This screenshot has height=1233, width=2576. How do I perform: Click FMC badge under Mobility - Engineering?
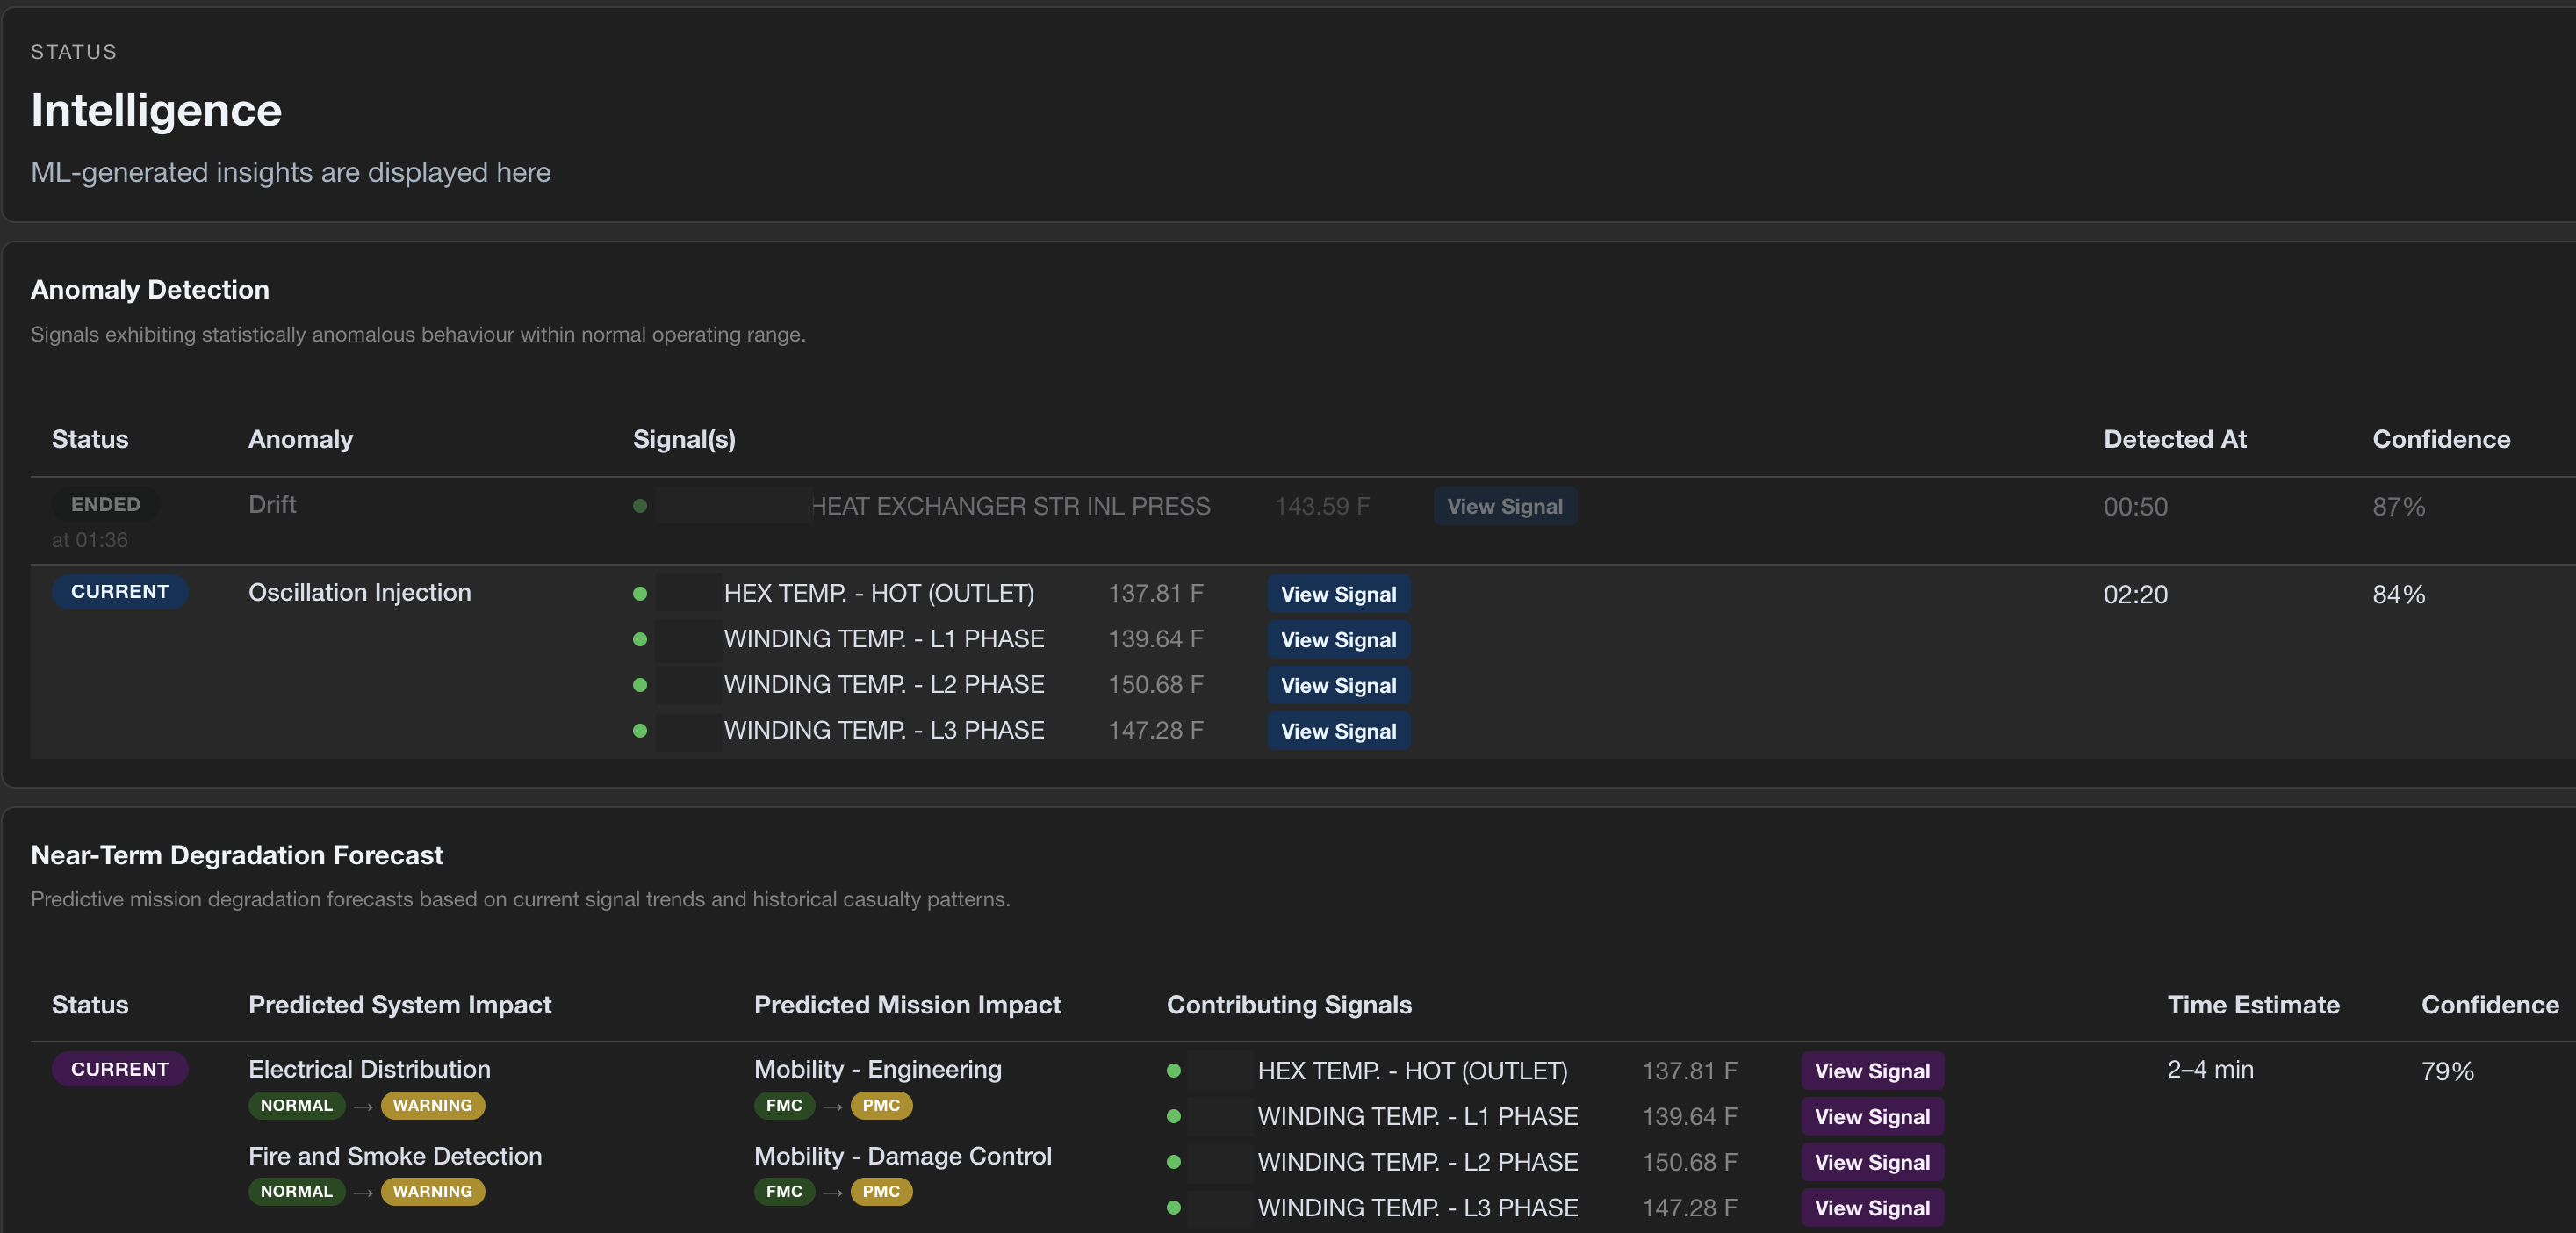(x=784, y=1105)
